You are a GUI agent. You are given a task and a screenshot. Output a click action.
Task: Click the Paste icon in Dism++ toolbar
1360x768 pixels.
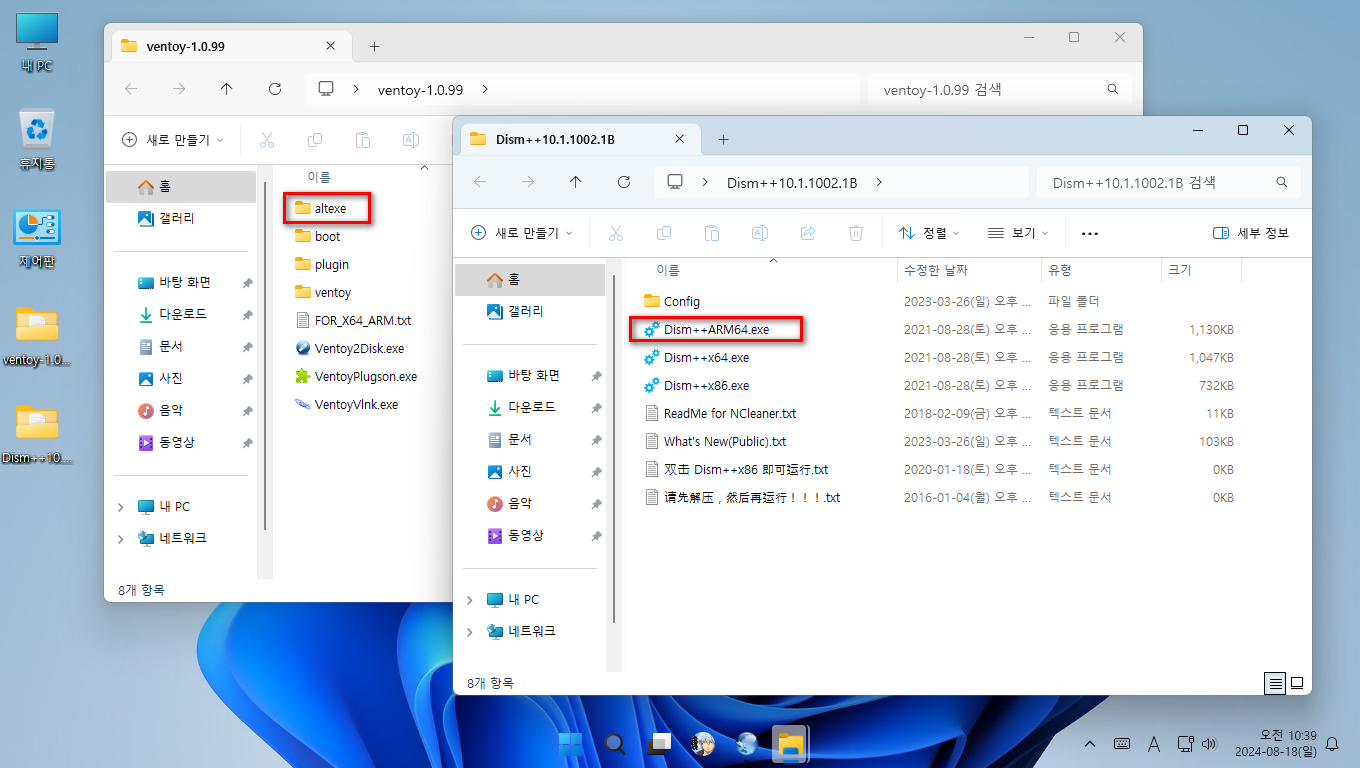pos(712,233)
